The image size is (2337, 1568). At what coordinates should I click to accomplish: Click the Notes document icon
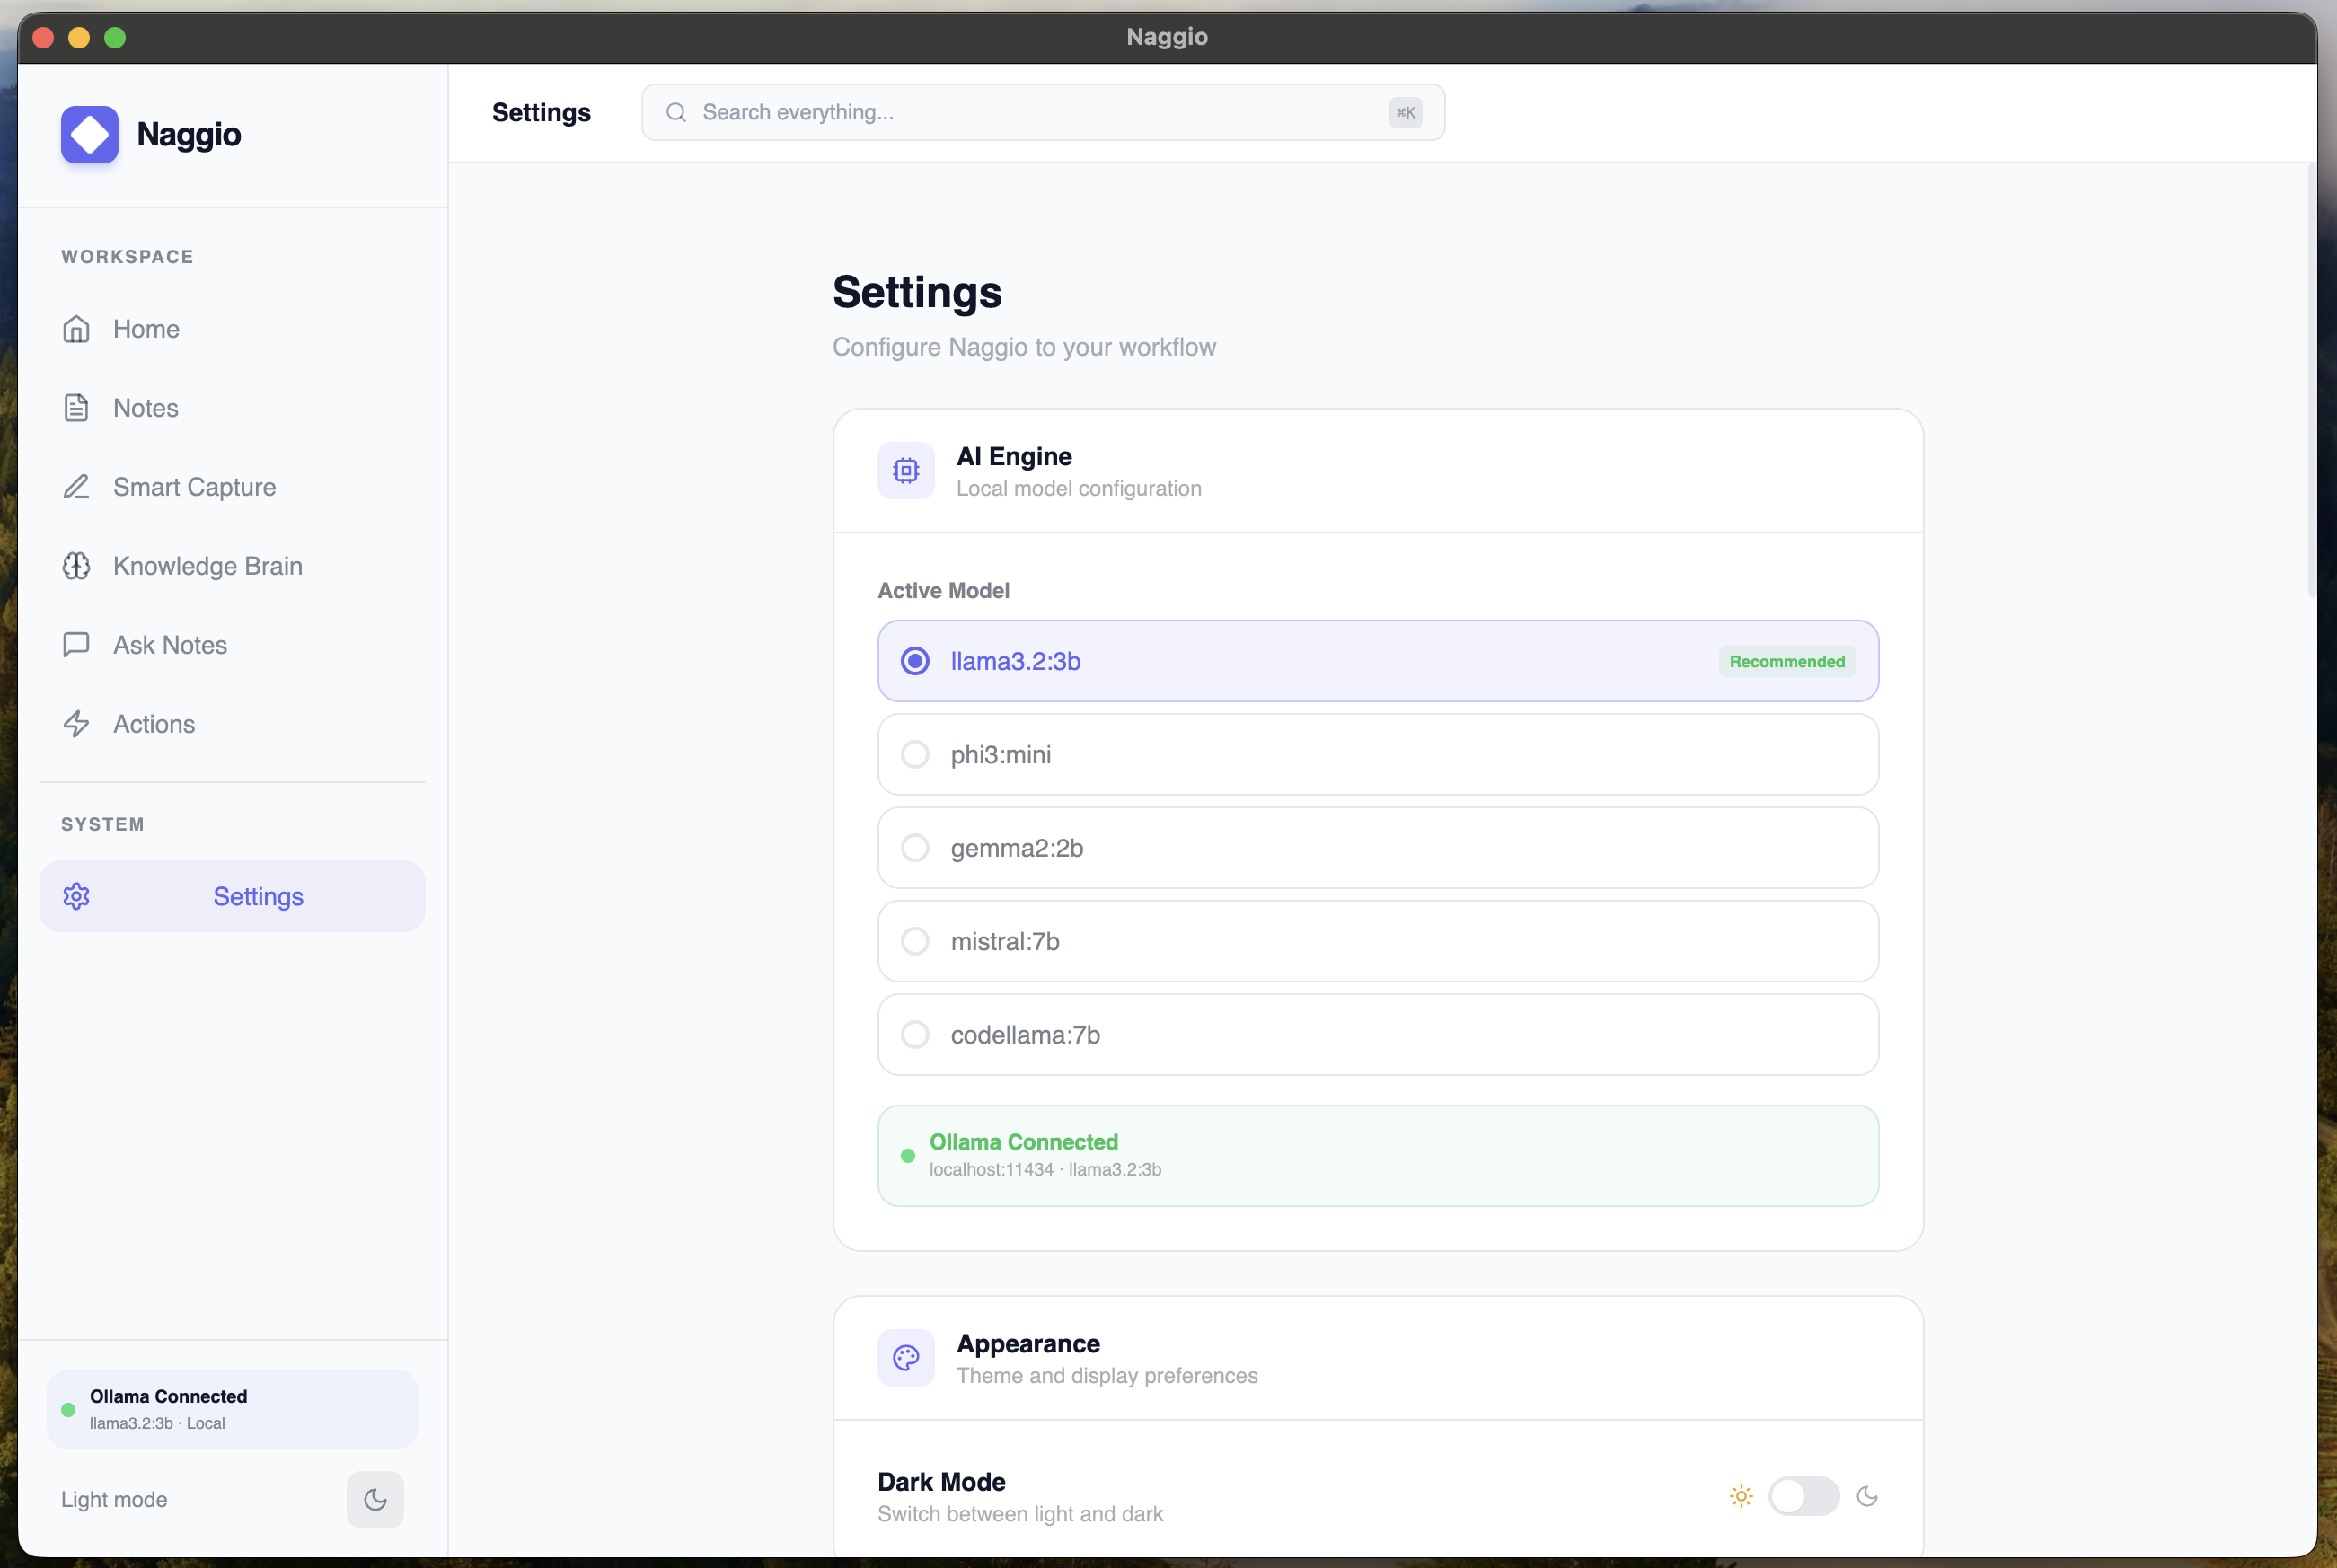pyautogui.click(x=76, y=408)
